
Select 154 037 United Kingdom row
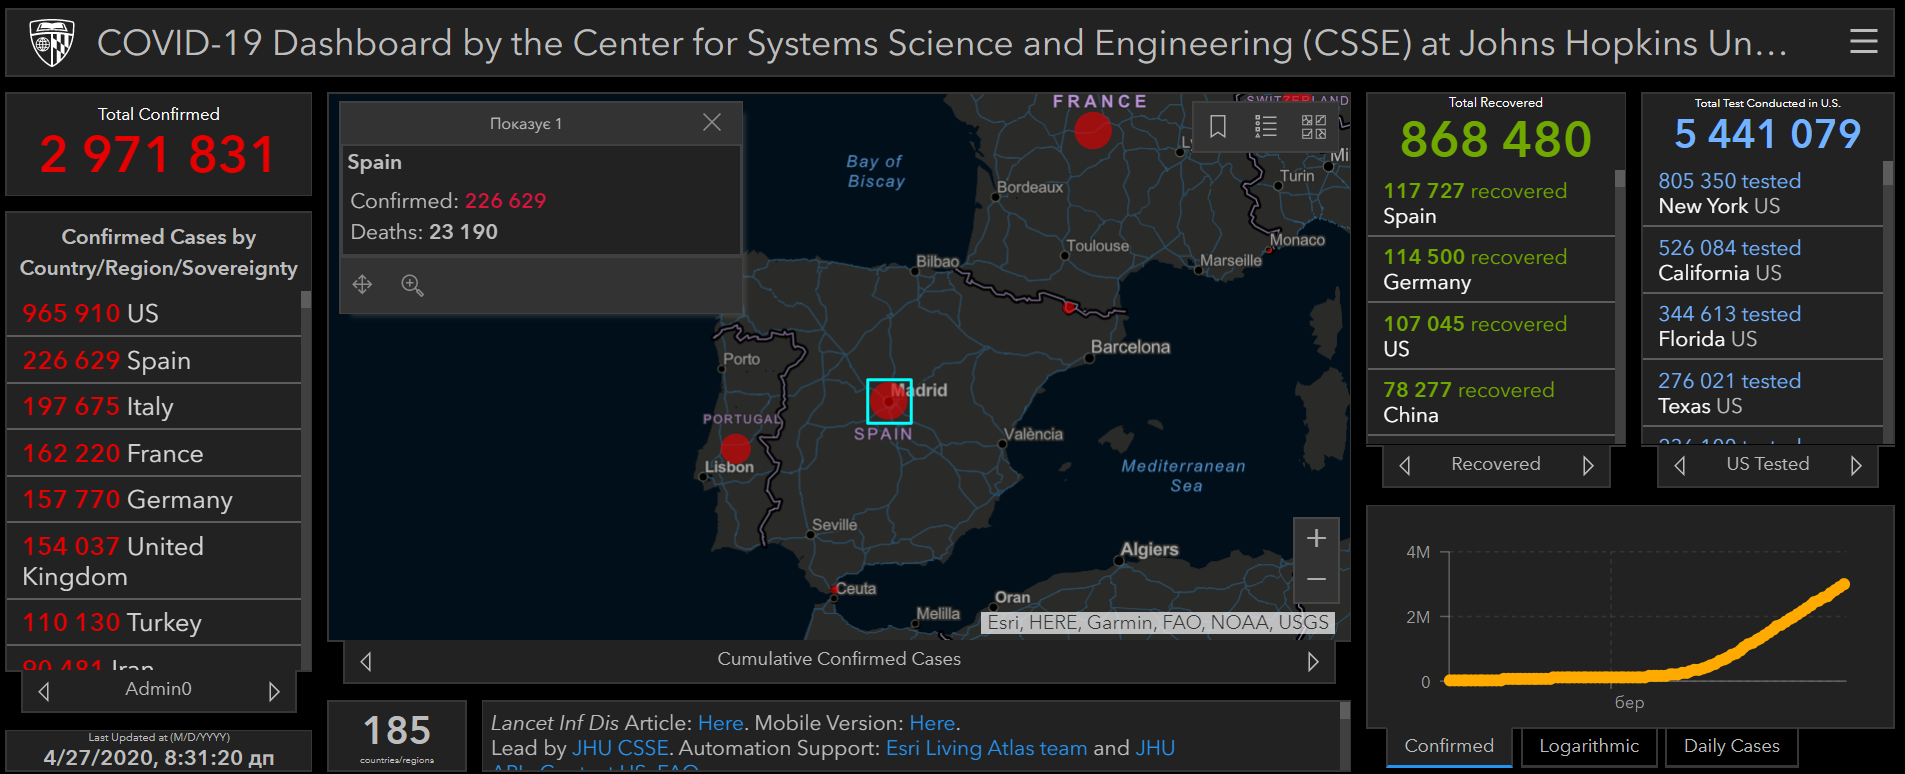tap(154, 561)
